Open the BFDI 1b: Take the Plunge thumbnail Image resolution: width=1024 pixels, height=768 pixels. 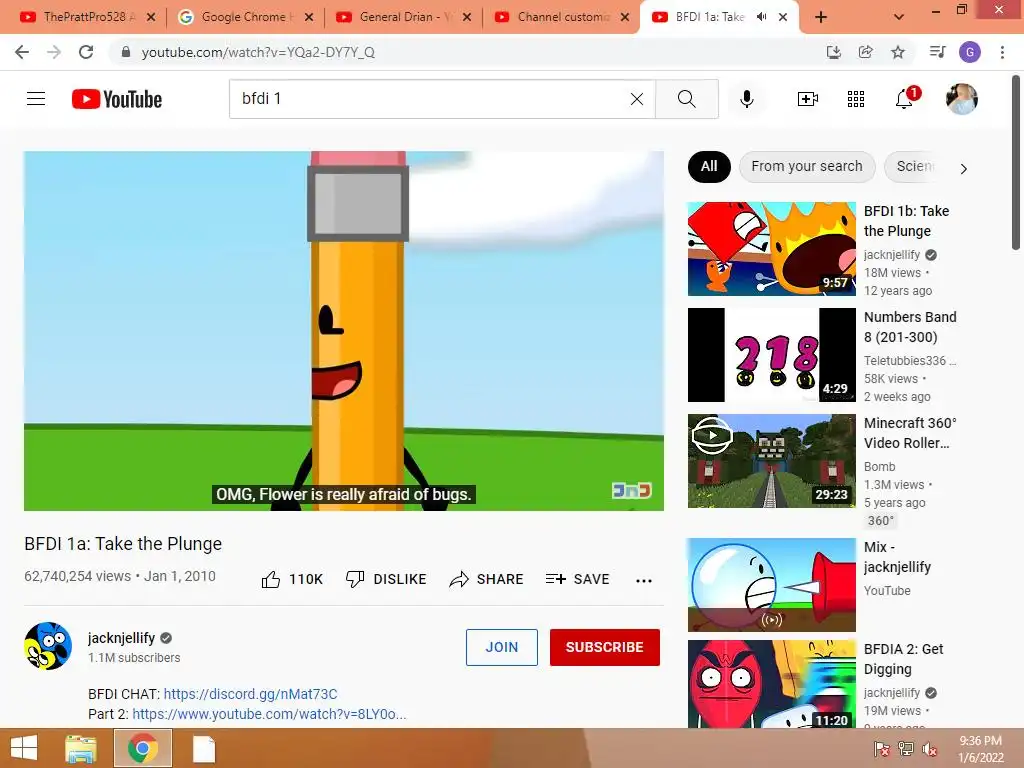tap(771, 249)
